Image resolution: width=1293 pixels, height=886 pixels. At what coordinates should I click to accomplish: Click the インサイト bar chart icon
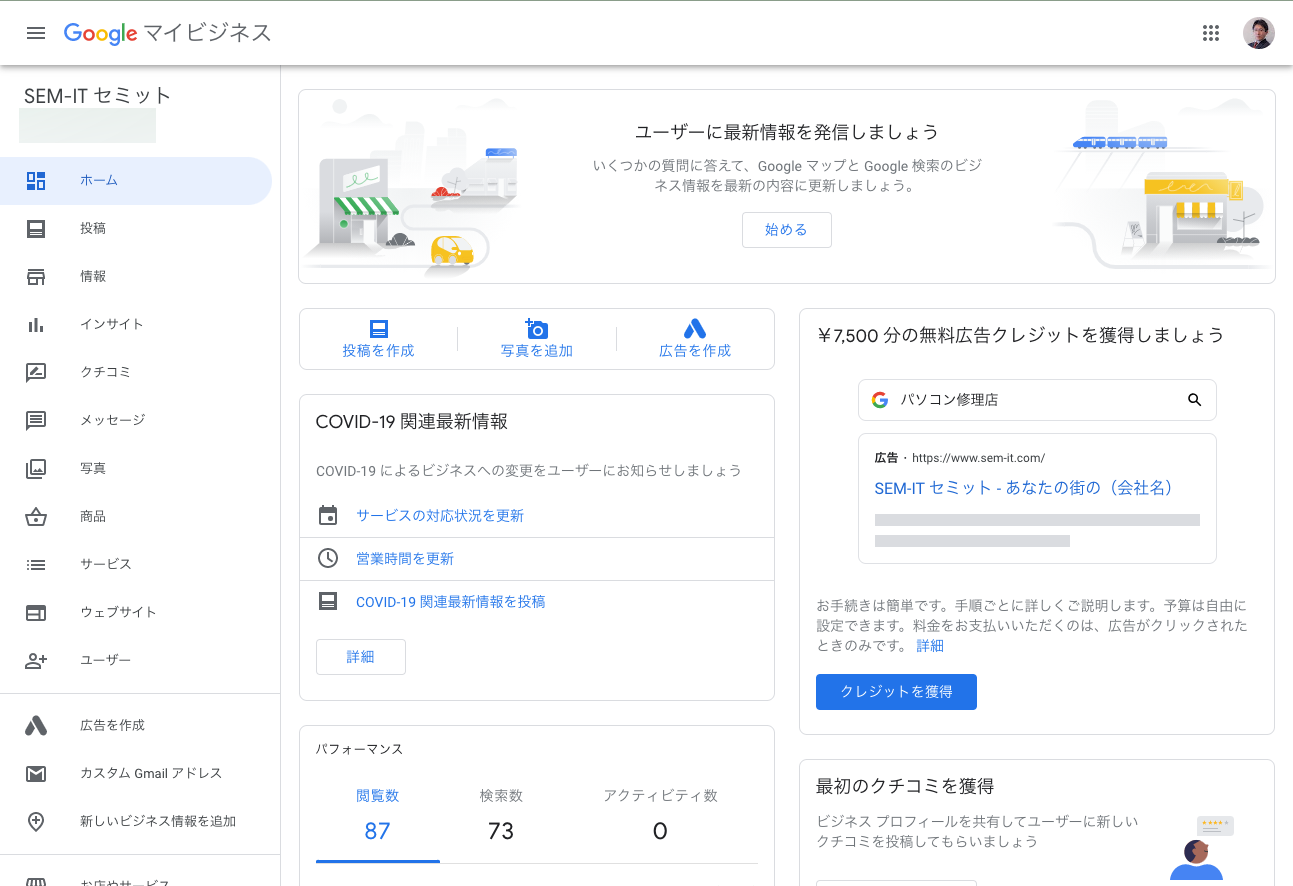pyautogui.click(x=36, y=325)
